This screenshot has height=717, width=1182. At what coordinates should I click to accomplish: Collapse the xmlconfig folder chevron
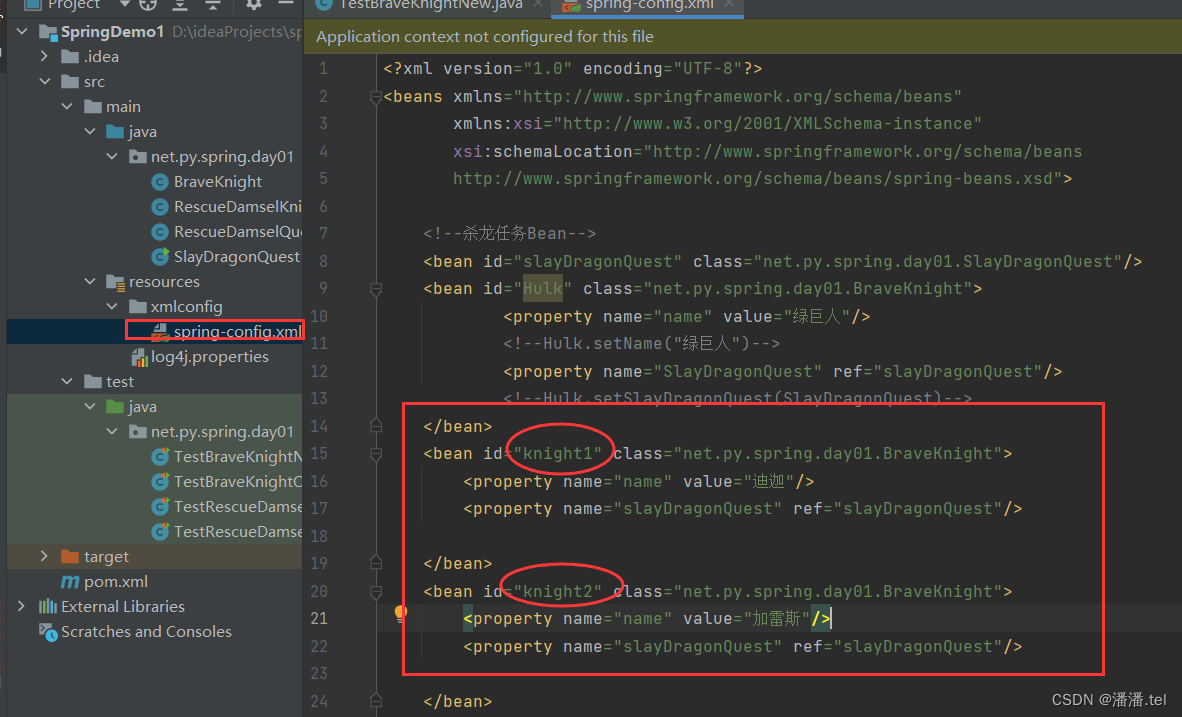coord(112,306)
